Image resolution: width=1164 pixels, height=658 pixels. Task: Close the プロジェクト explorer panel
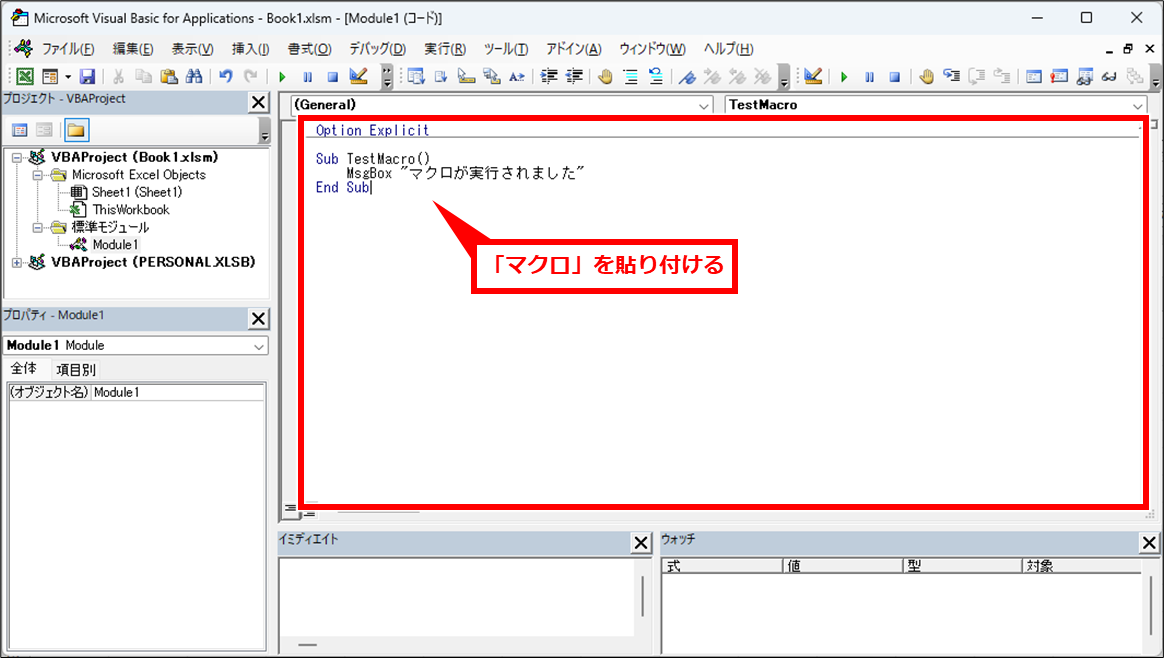point(258,102)
